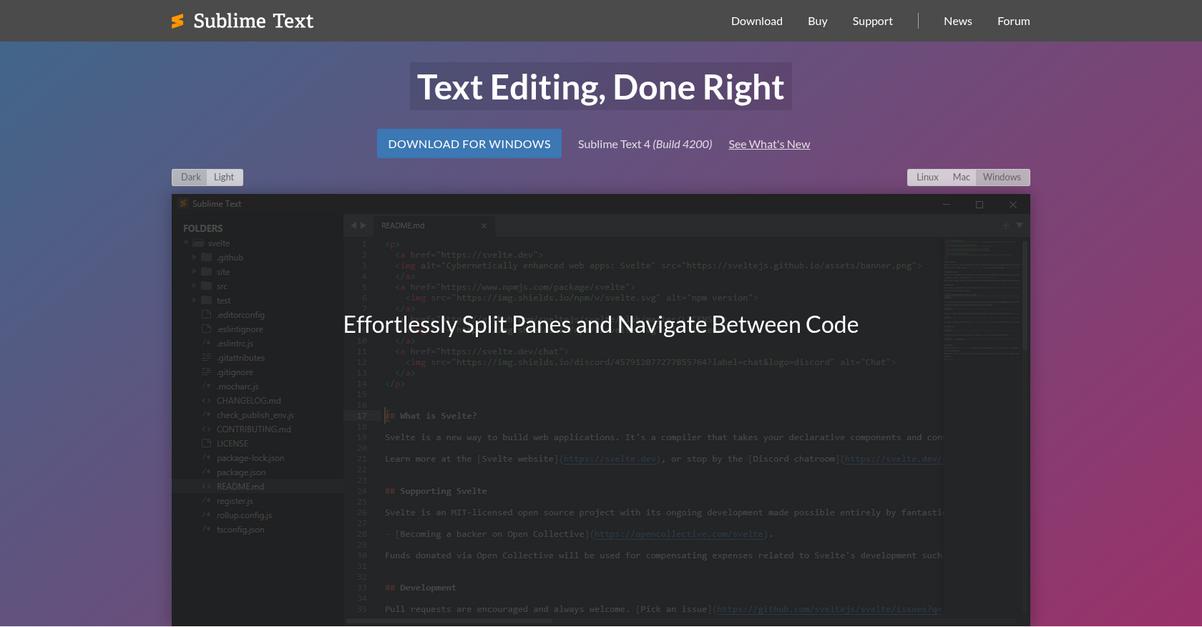Screen dimensions: 1202x627
Task: Click the file icon beside .eslintignore
Action: coord(207,329)
